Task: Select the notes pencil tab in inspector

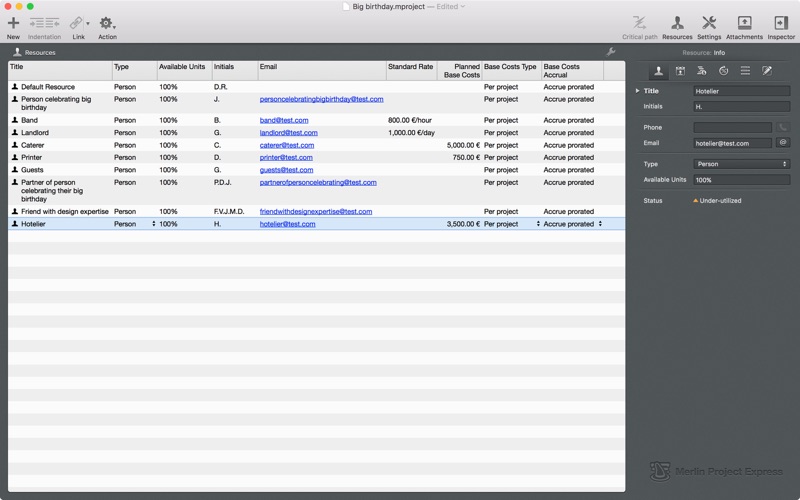Action: pyautogui.click(x=767, y=71)
